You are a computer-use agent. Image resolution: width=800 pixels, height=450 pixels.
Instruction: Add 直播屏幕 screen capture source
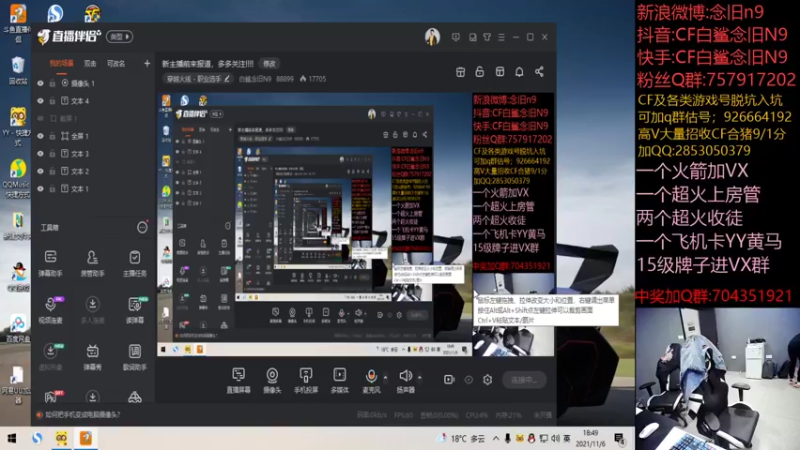tap(238, 381)
